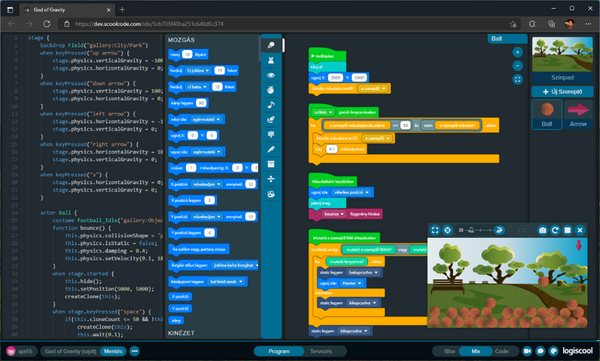Screen dimensions: 600x361
Task: Take a snapshot with the camera icon
Action: tap(543, 230)
